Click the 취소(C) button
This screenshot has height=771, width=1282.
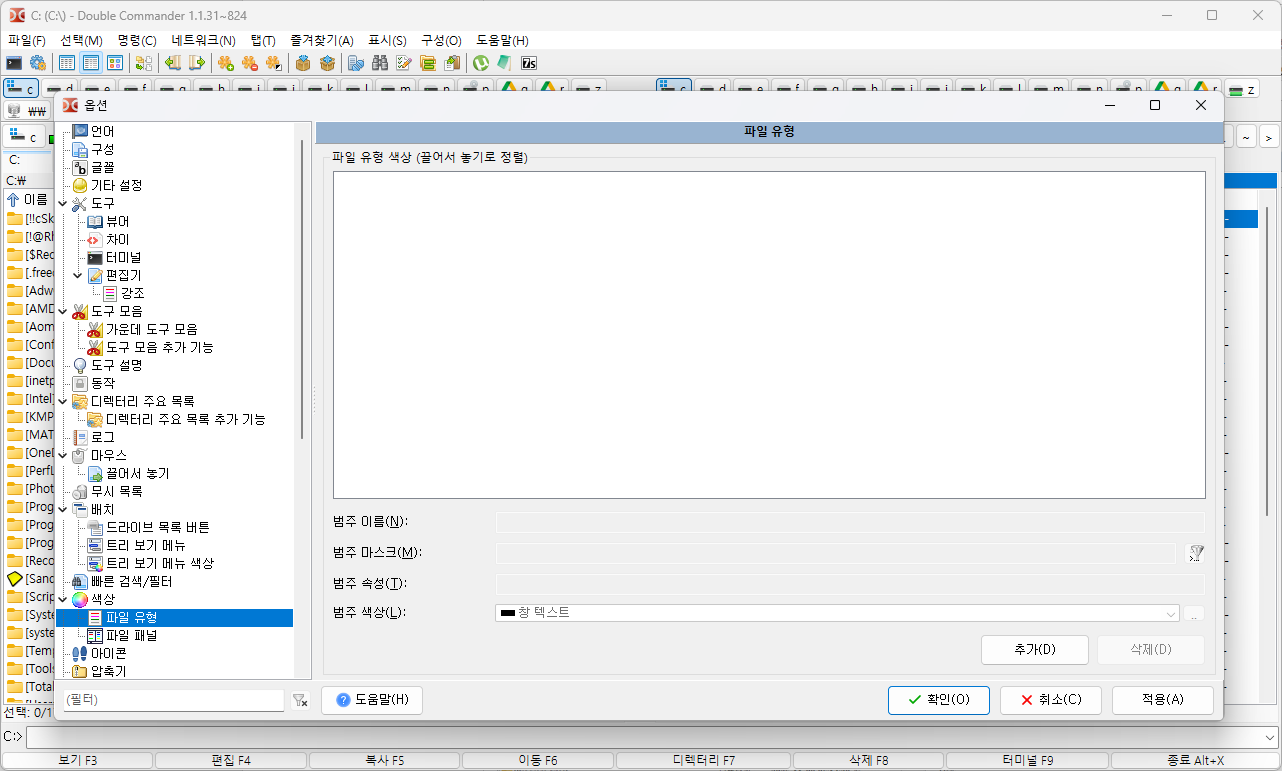coord(1050,700)
